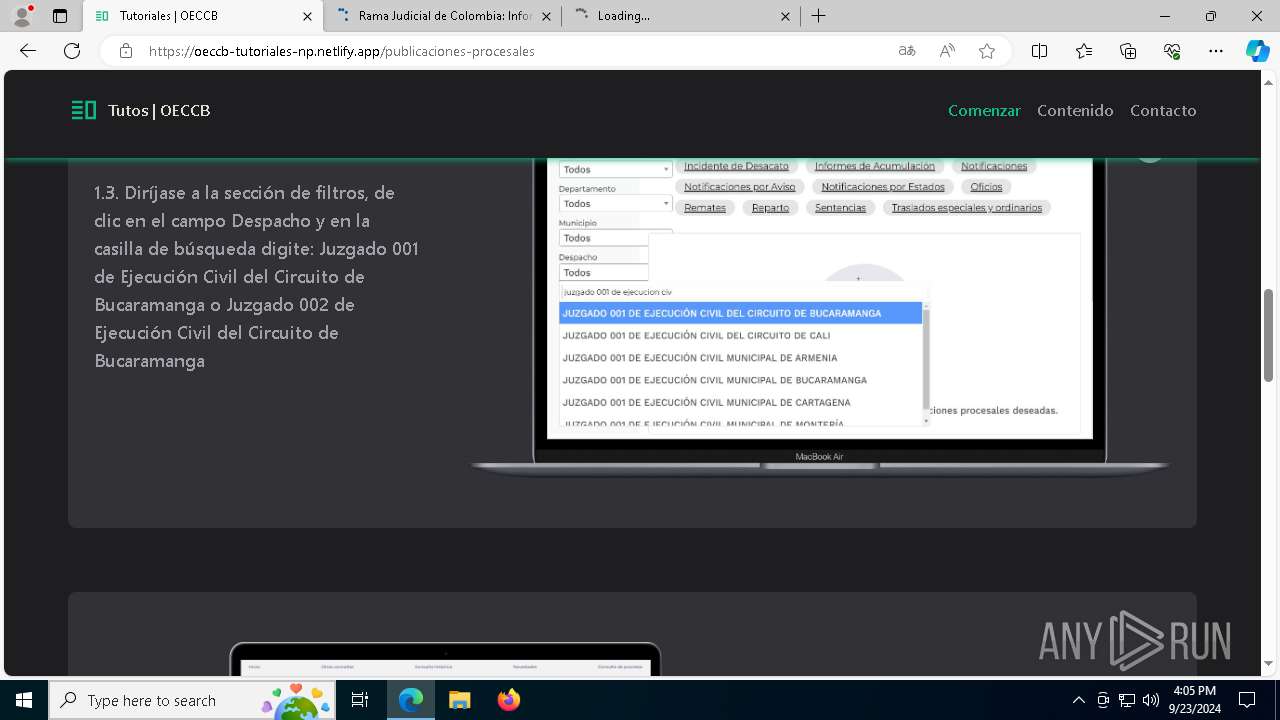Open Microsoft Edge from the taskbar
Viewport: 1280px width, 720px height.
click(x=411, y=700)
